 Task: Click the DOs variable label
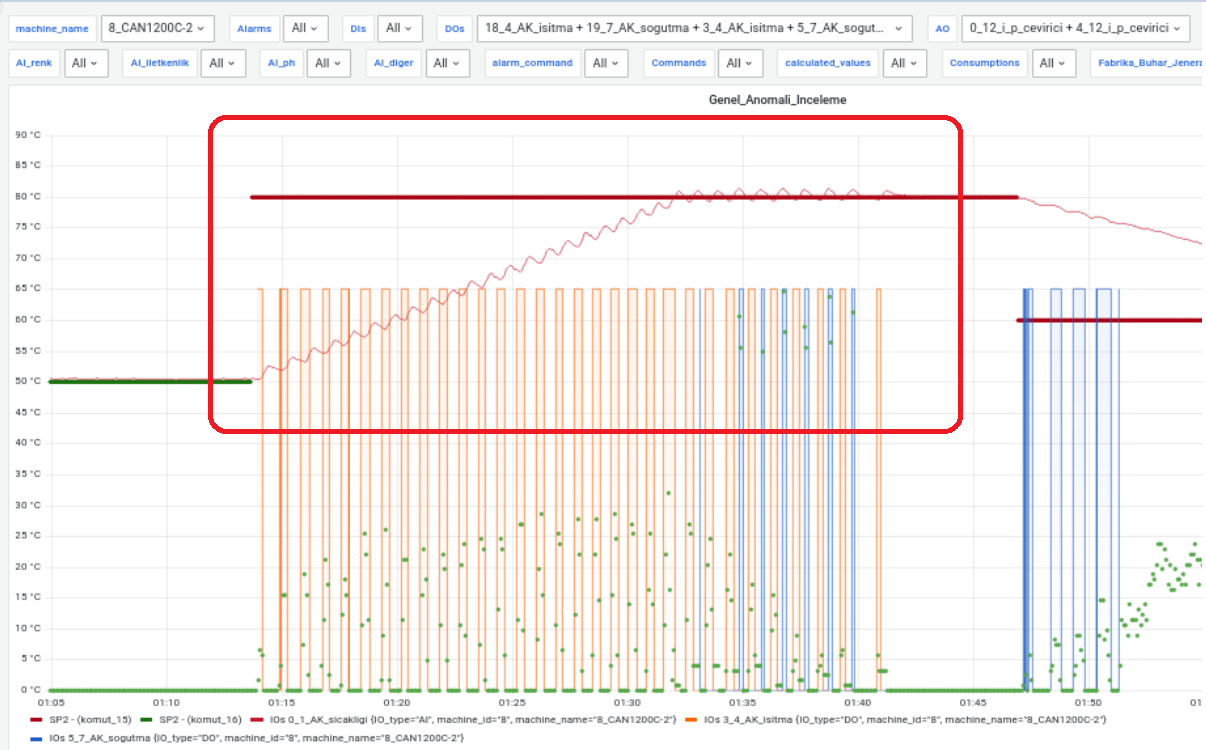[455, 29]
